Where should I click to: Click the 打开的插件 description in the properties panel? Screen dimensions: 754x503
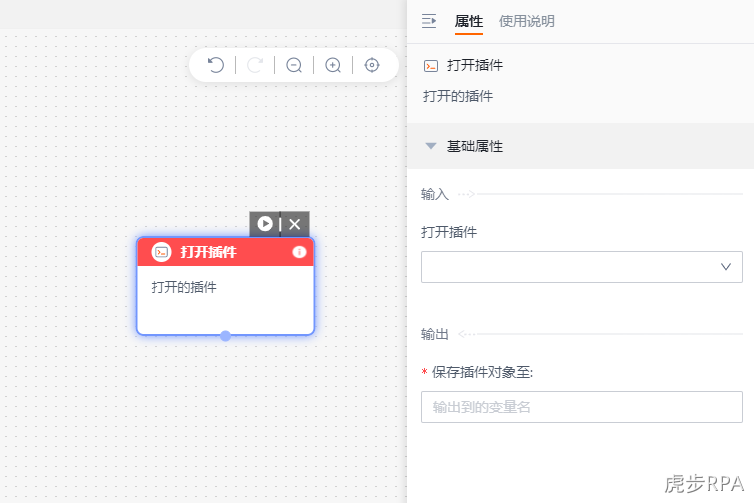[458, 96]
